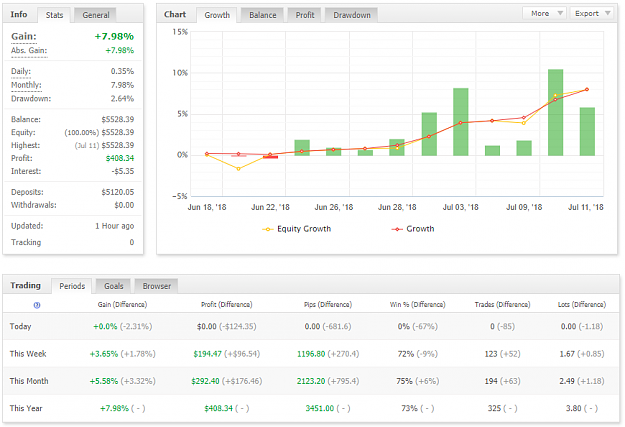Click This Week gain +3.65%

click(104, 354)
